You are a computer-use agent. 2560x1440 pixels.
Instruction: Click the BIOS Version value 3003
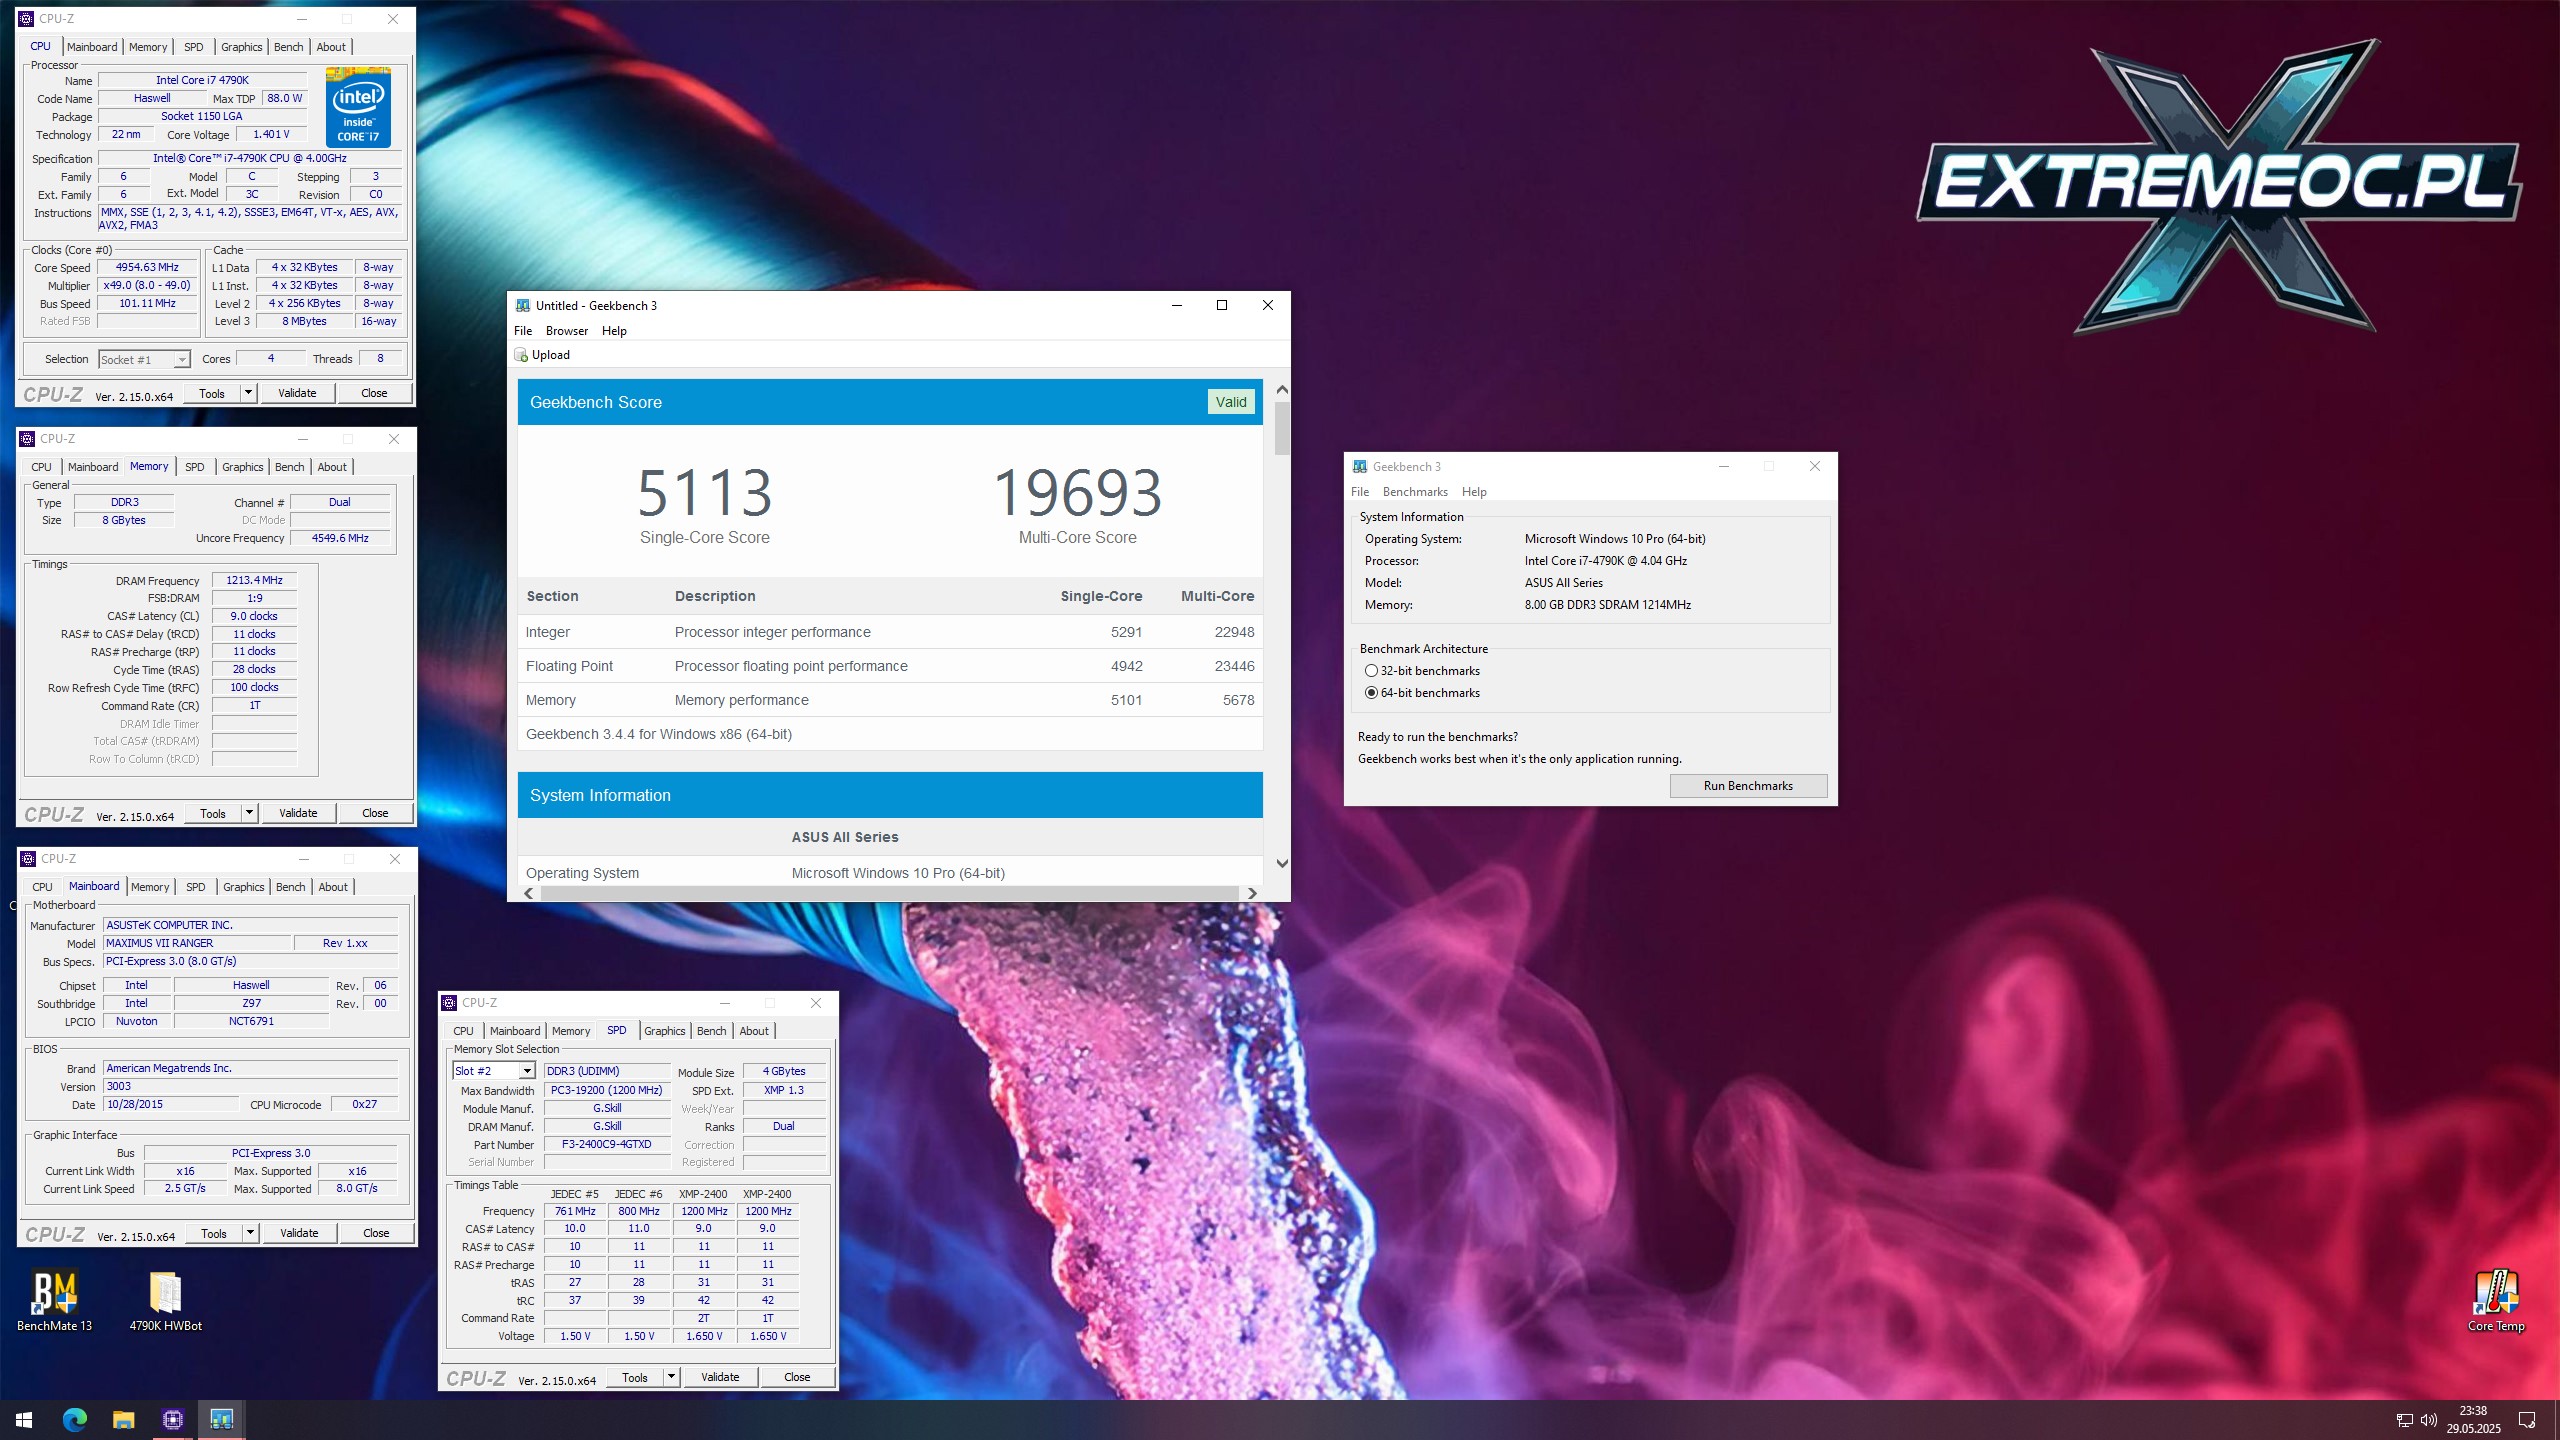point(251,1086)
